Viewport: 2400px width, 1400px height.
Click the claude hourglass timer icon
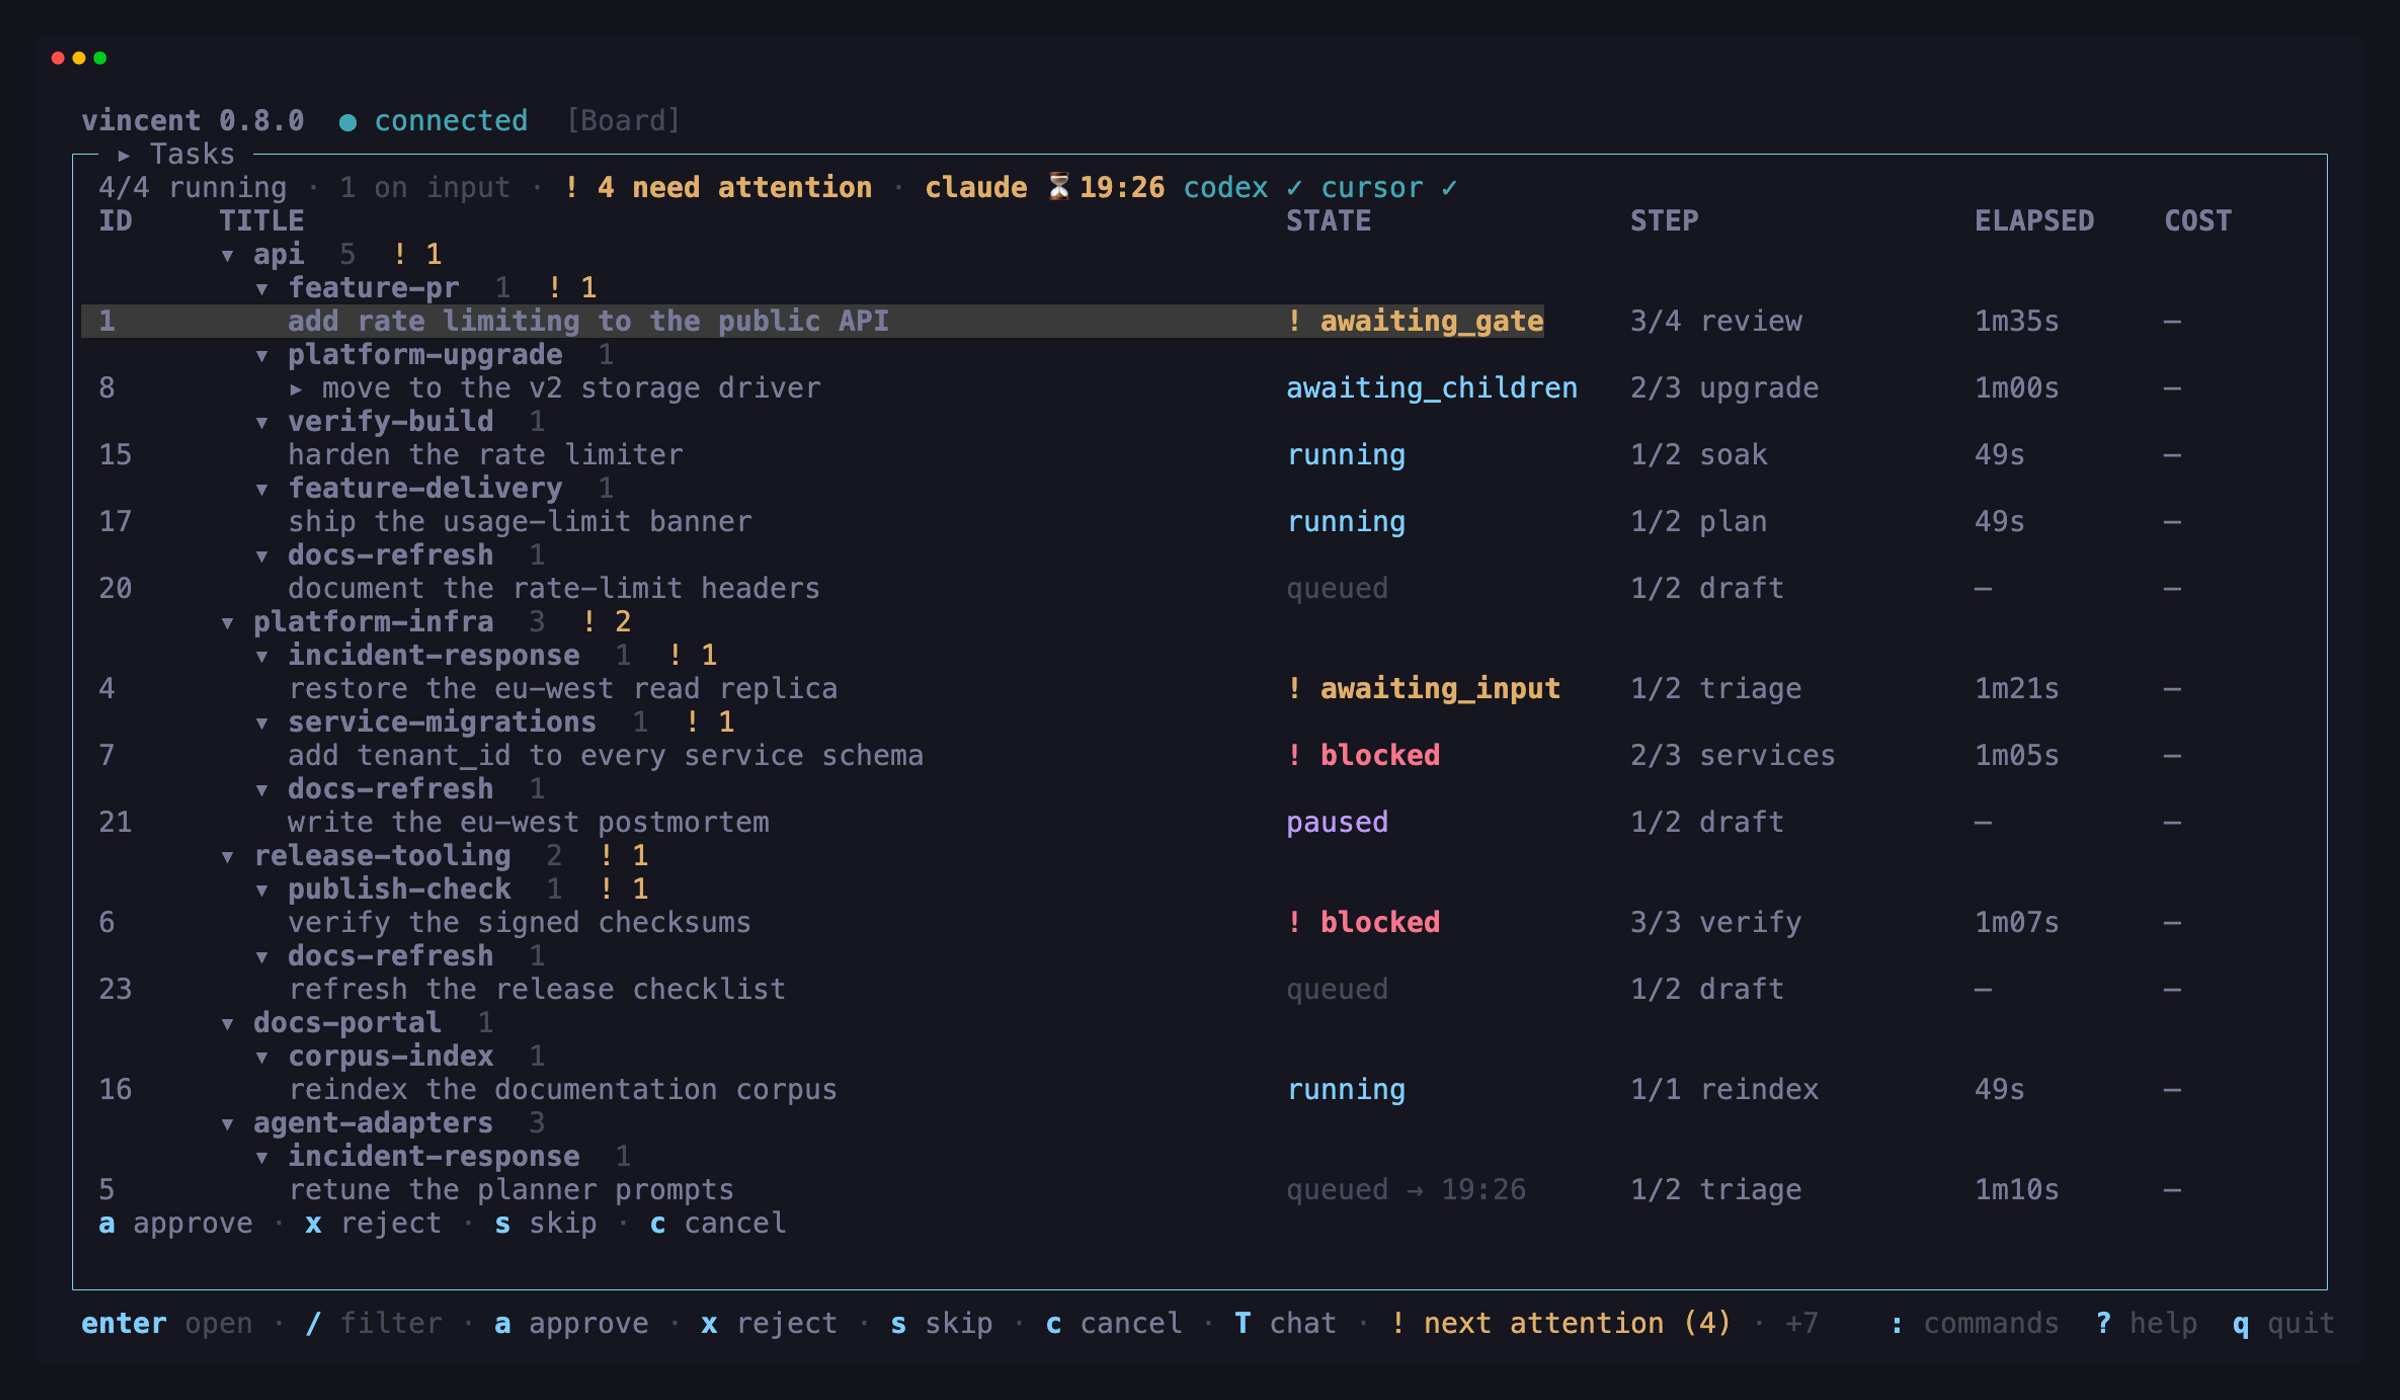point(1058,187)
